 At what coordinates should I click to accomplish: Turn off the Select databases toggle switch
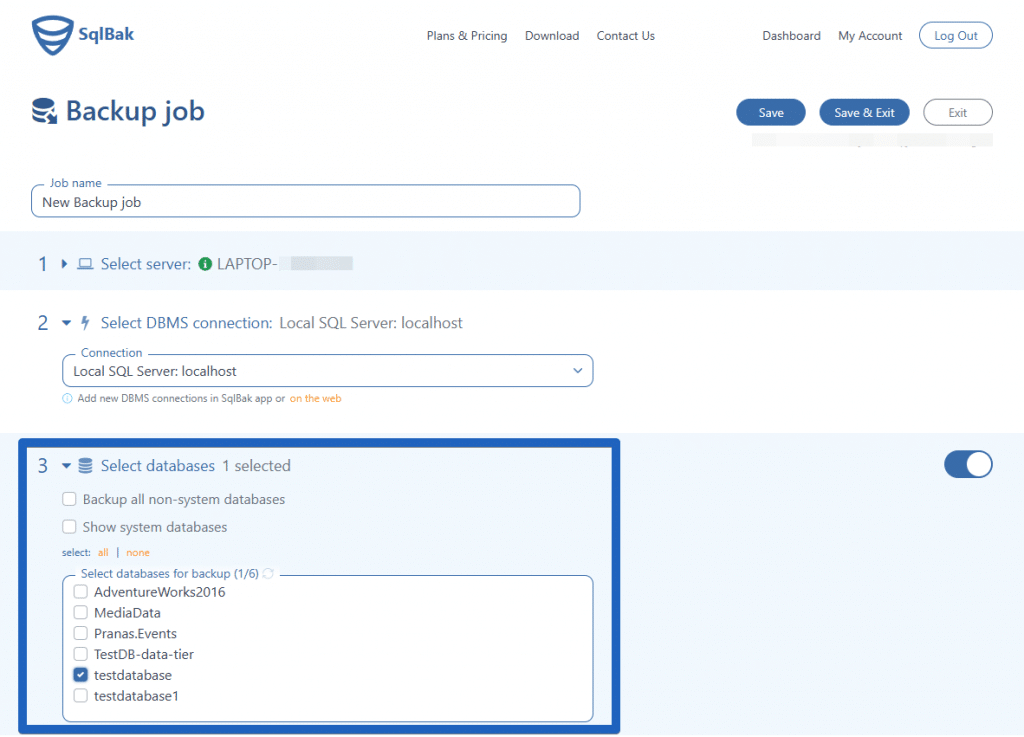point(968,464)
